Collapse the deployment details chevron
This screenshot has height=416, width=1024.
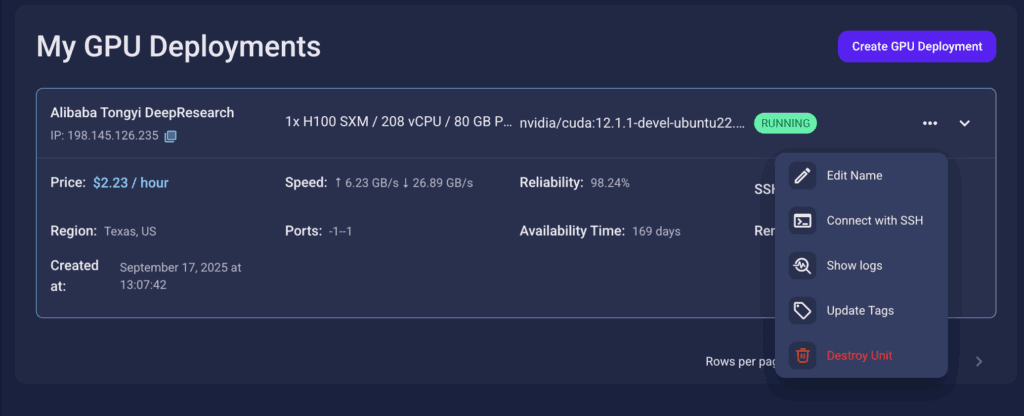965,123
